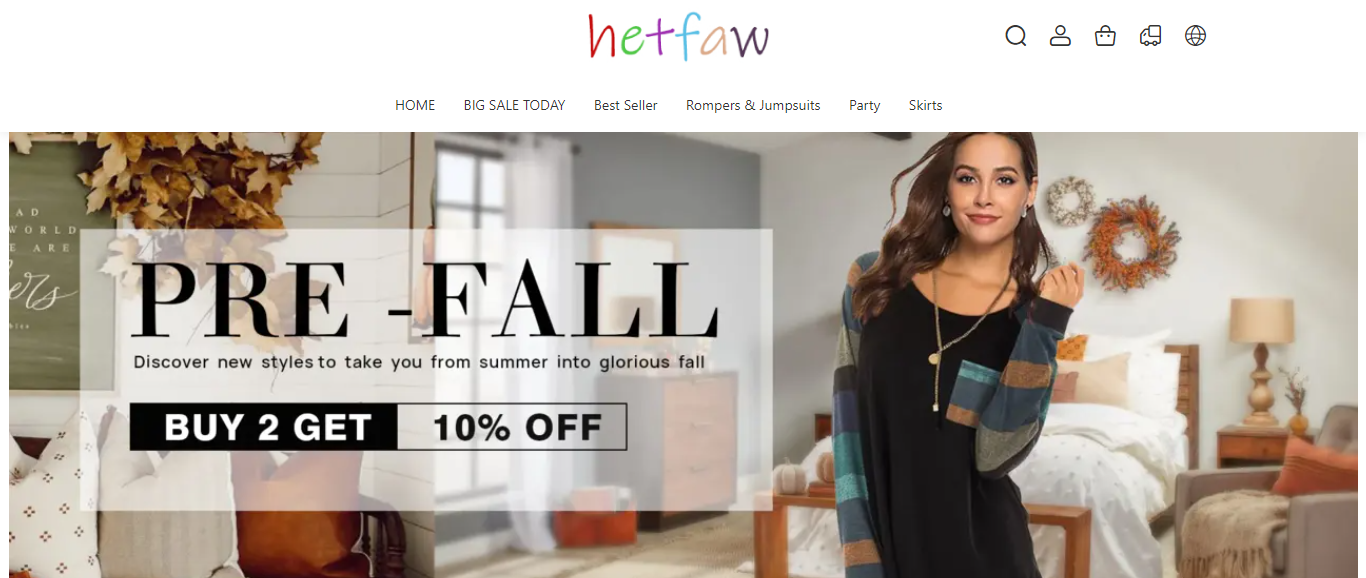Viewport: 1366px width, 578px height.
Task: Open the globe language selector icon
Action: pyautogui.click(x=1195, y=36)
